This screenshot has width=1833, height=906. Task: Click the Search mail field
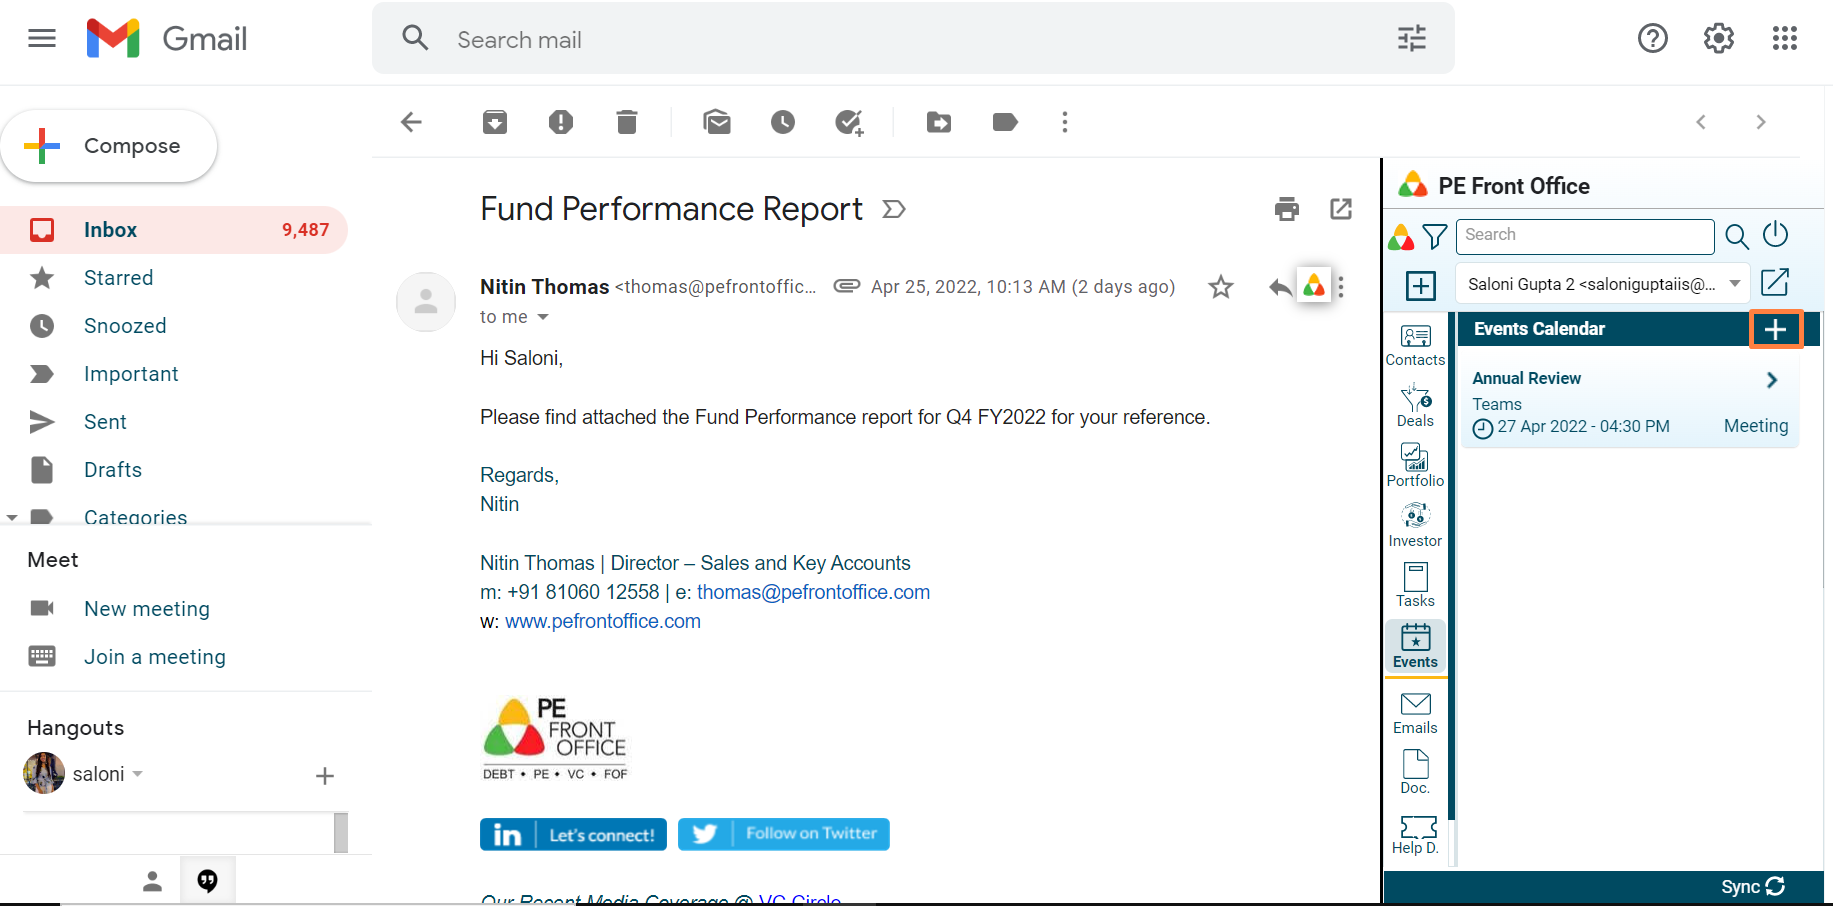click(x=900, y=40)
